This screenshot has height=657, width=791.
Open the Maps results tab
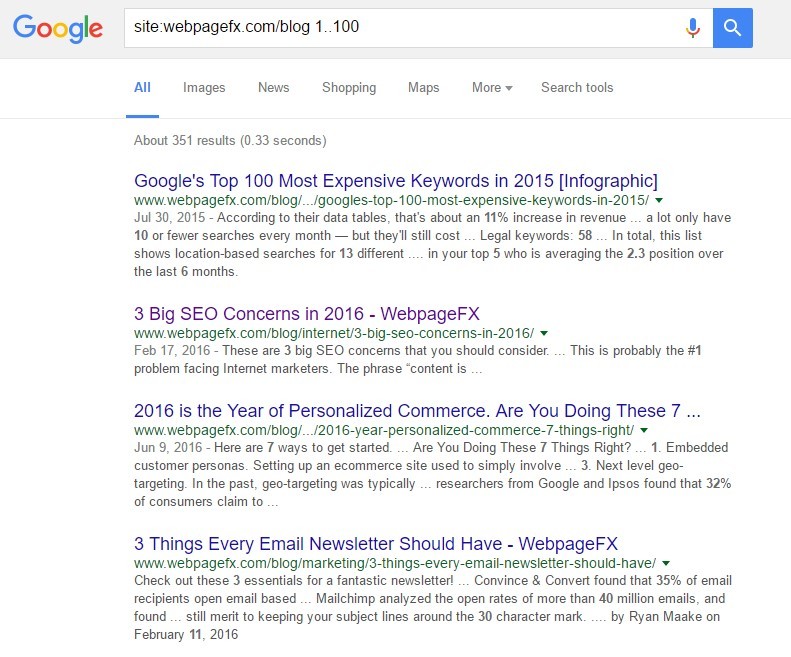(x=423, y=88)
